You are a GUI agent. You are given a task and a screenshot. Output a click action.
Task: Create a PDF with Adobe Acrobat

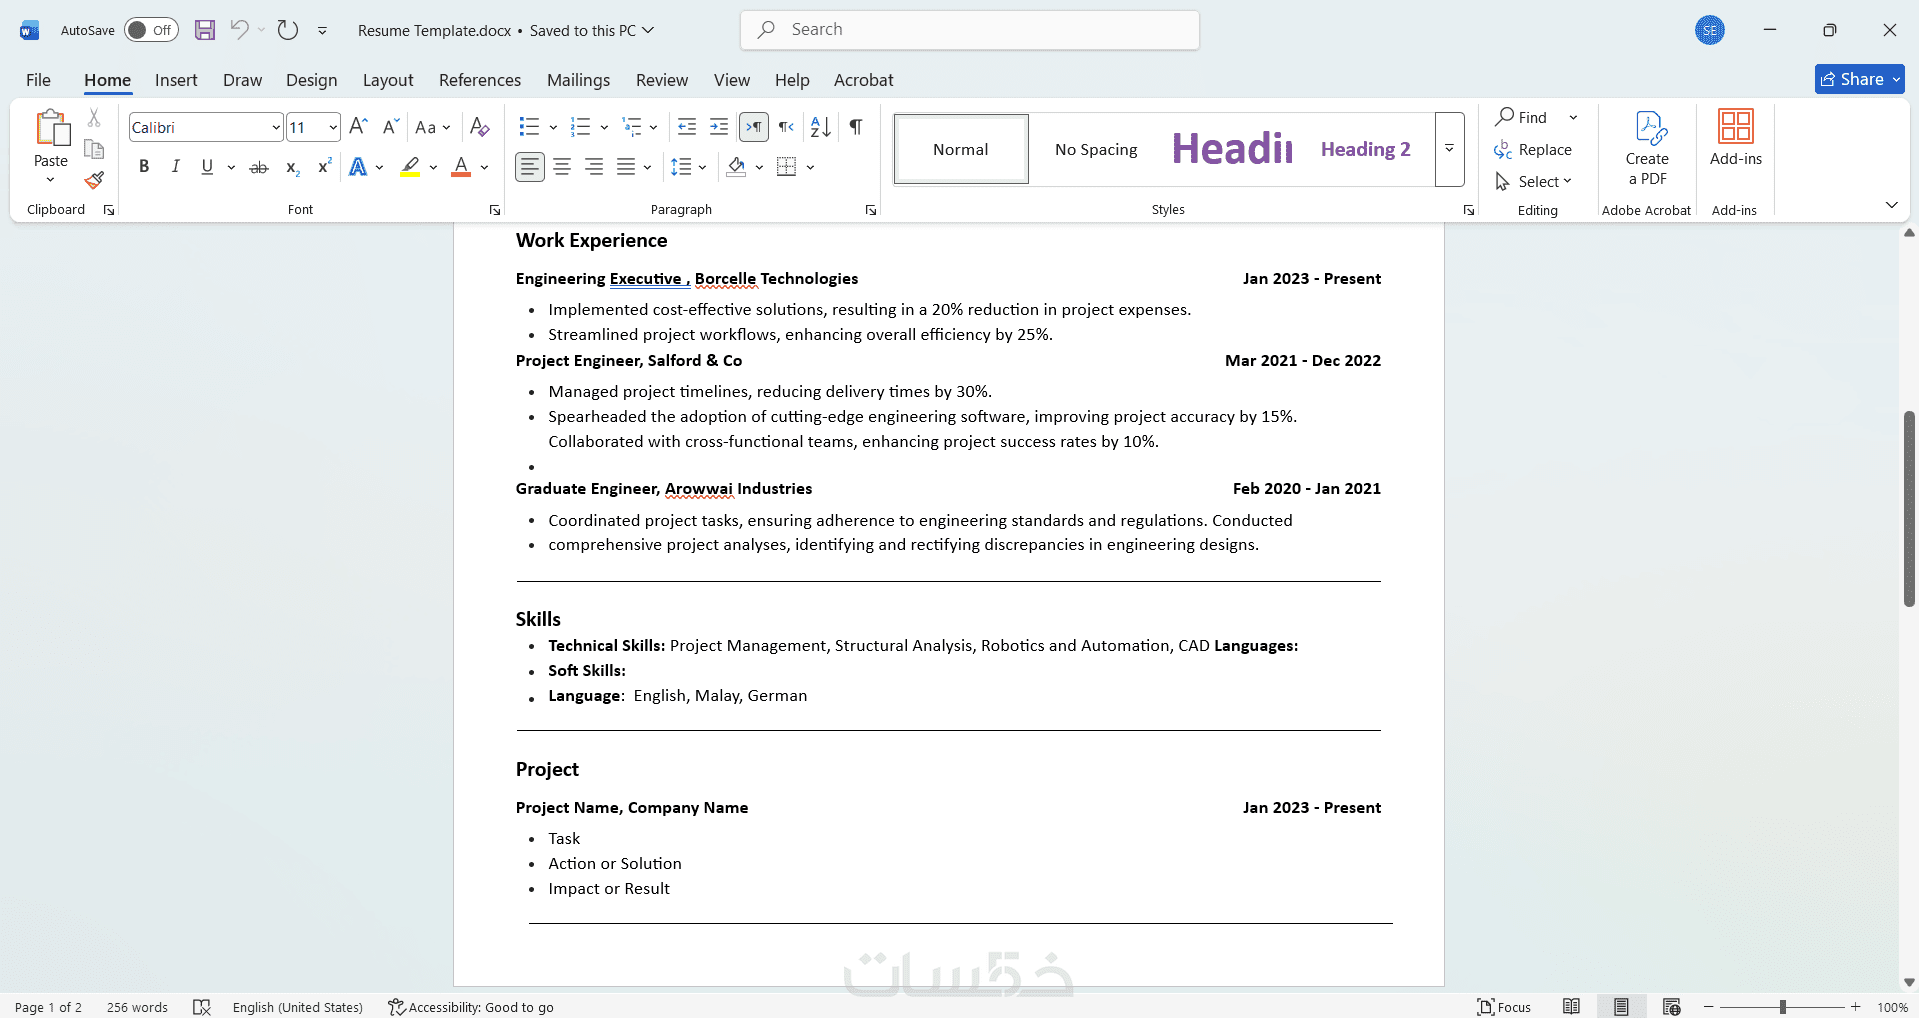1647,148
